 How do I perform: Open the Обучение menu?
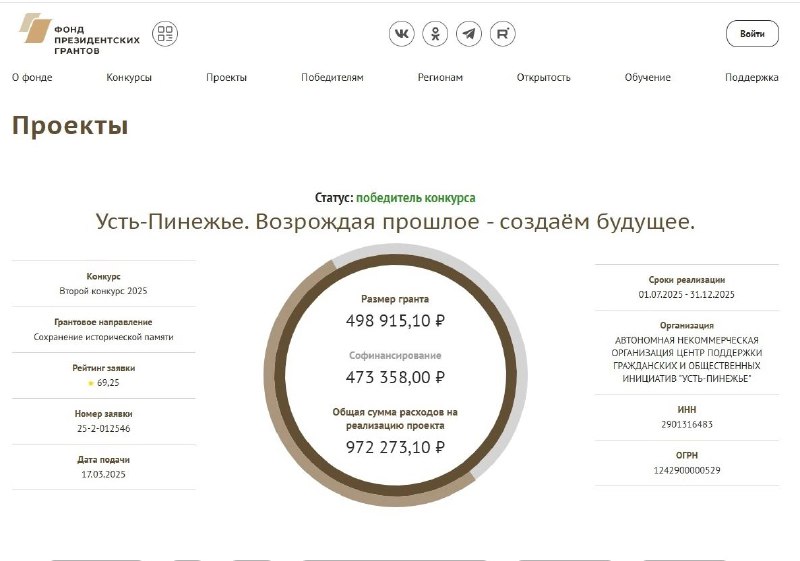647,78
